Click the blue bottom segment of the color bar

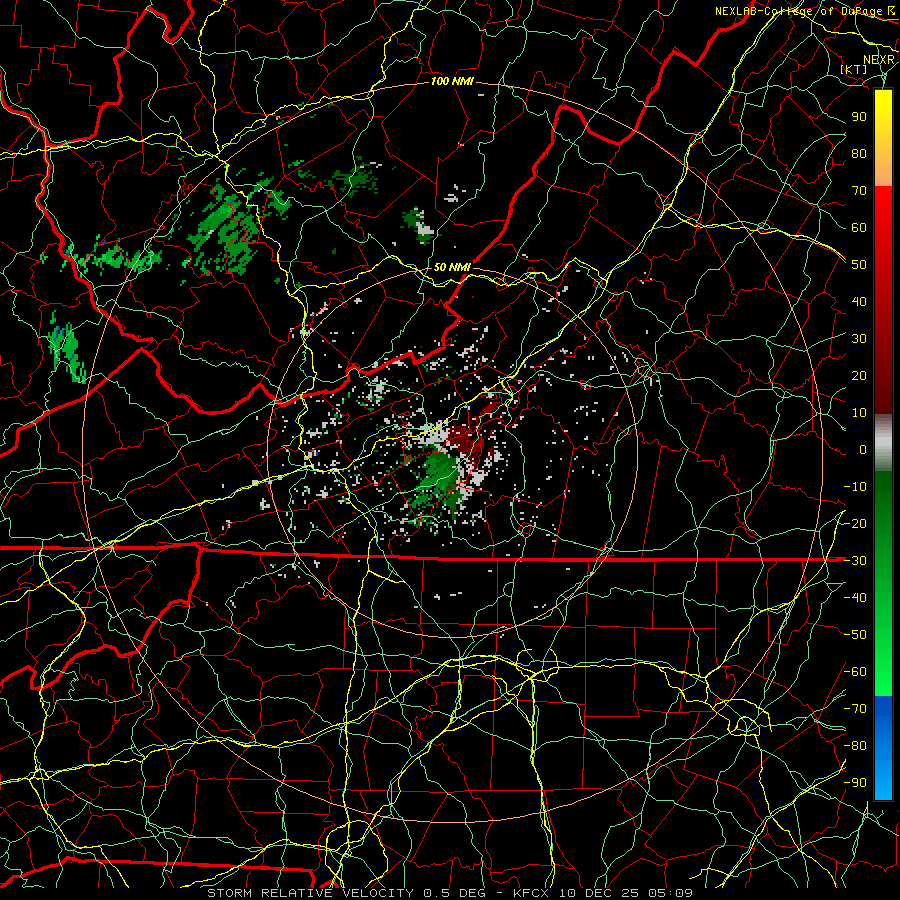pyautogui.click(x=883, y=748)
